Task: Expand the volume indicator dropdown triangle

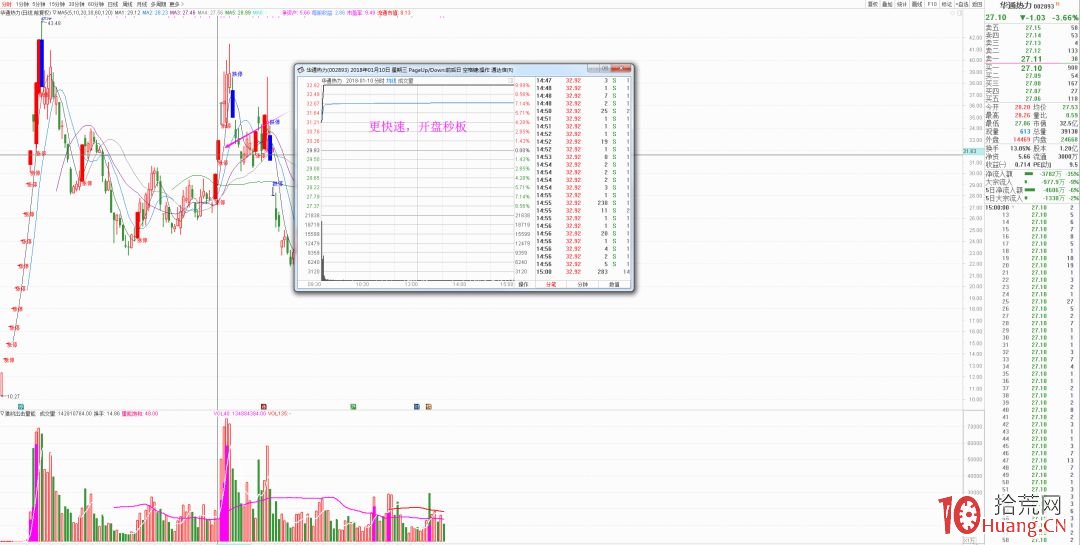Action: pyautogui.click(x=2, y=413)
